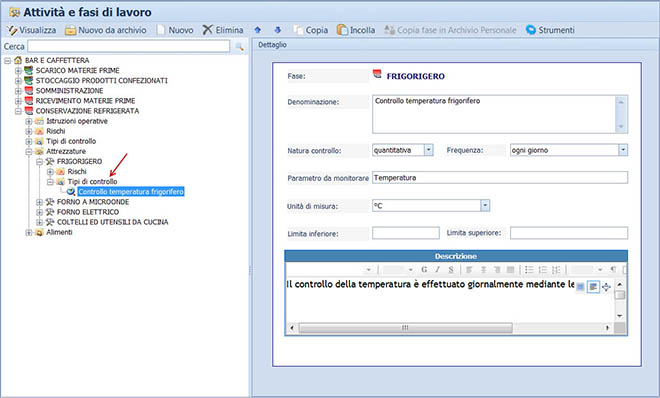The image size is (660, 398).
Task: Select STOCCAGGIO PRODOTTI CONFEZIONATI phase
Action: pos(101,81)
